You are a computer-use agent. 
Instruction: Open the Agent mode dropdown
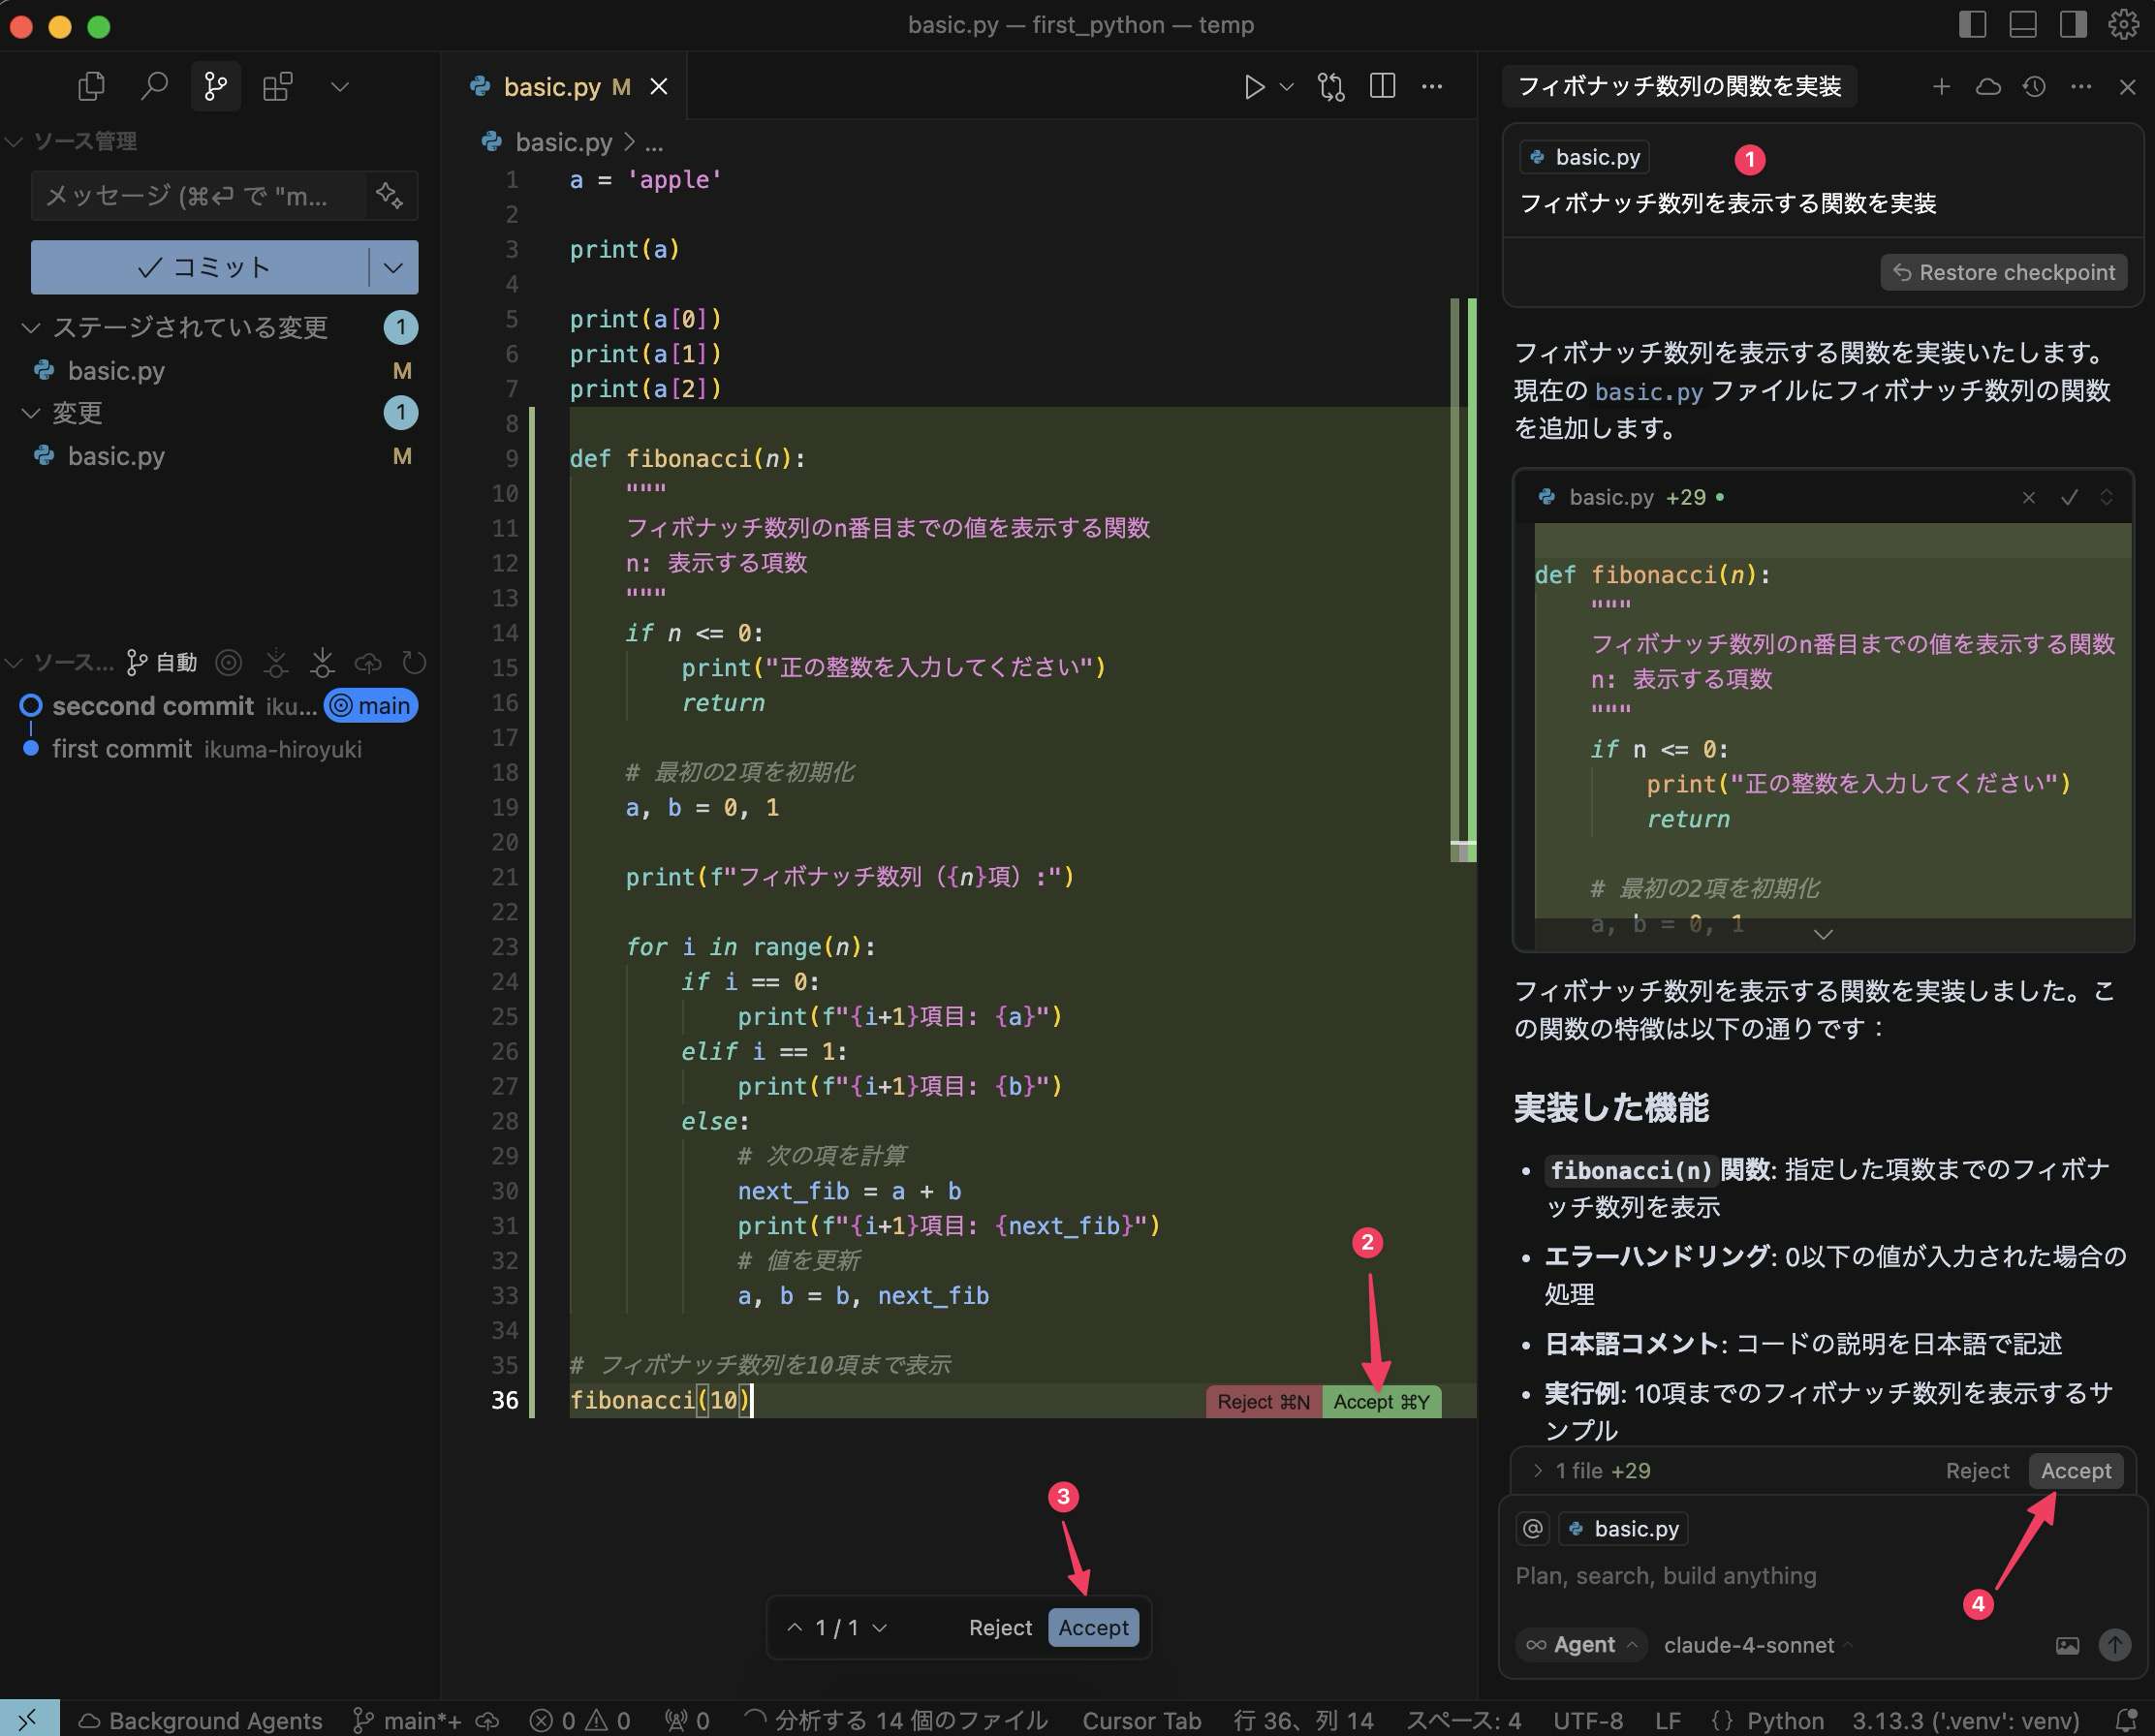click(x=1583, y=1644)
